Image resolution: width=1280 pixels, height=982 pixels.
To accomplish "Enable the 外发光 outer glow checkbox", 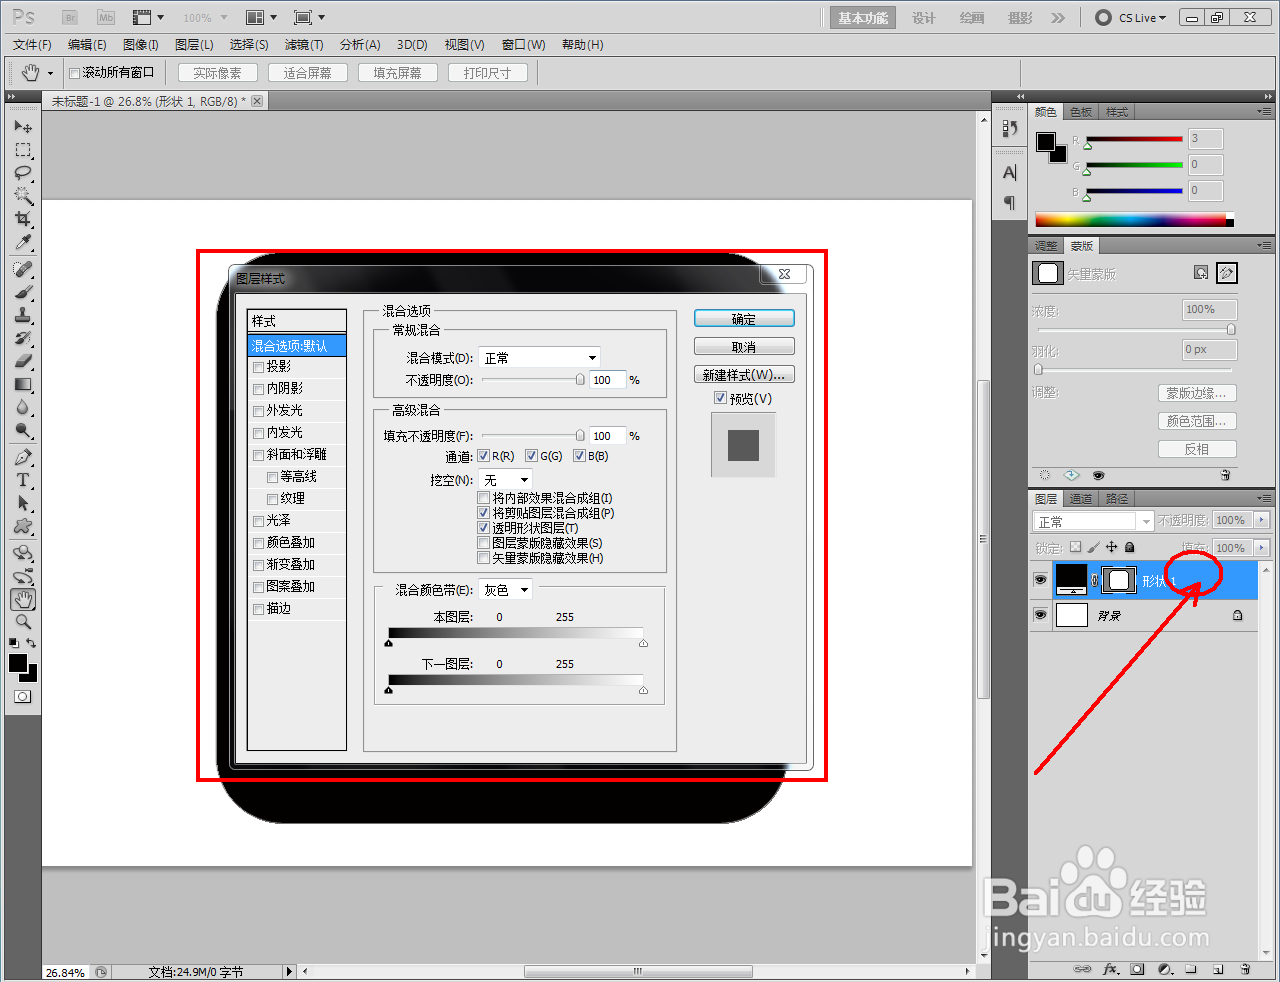I will (x=258, y=411).
